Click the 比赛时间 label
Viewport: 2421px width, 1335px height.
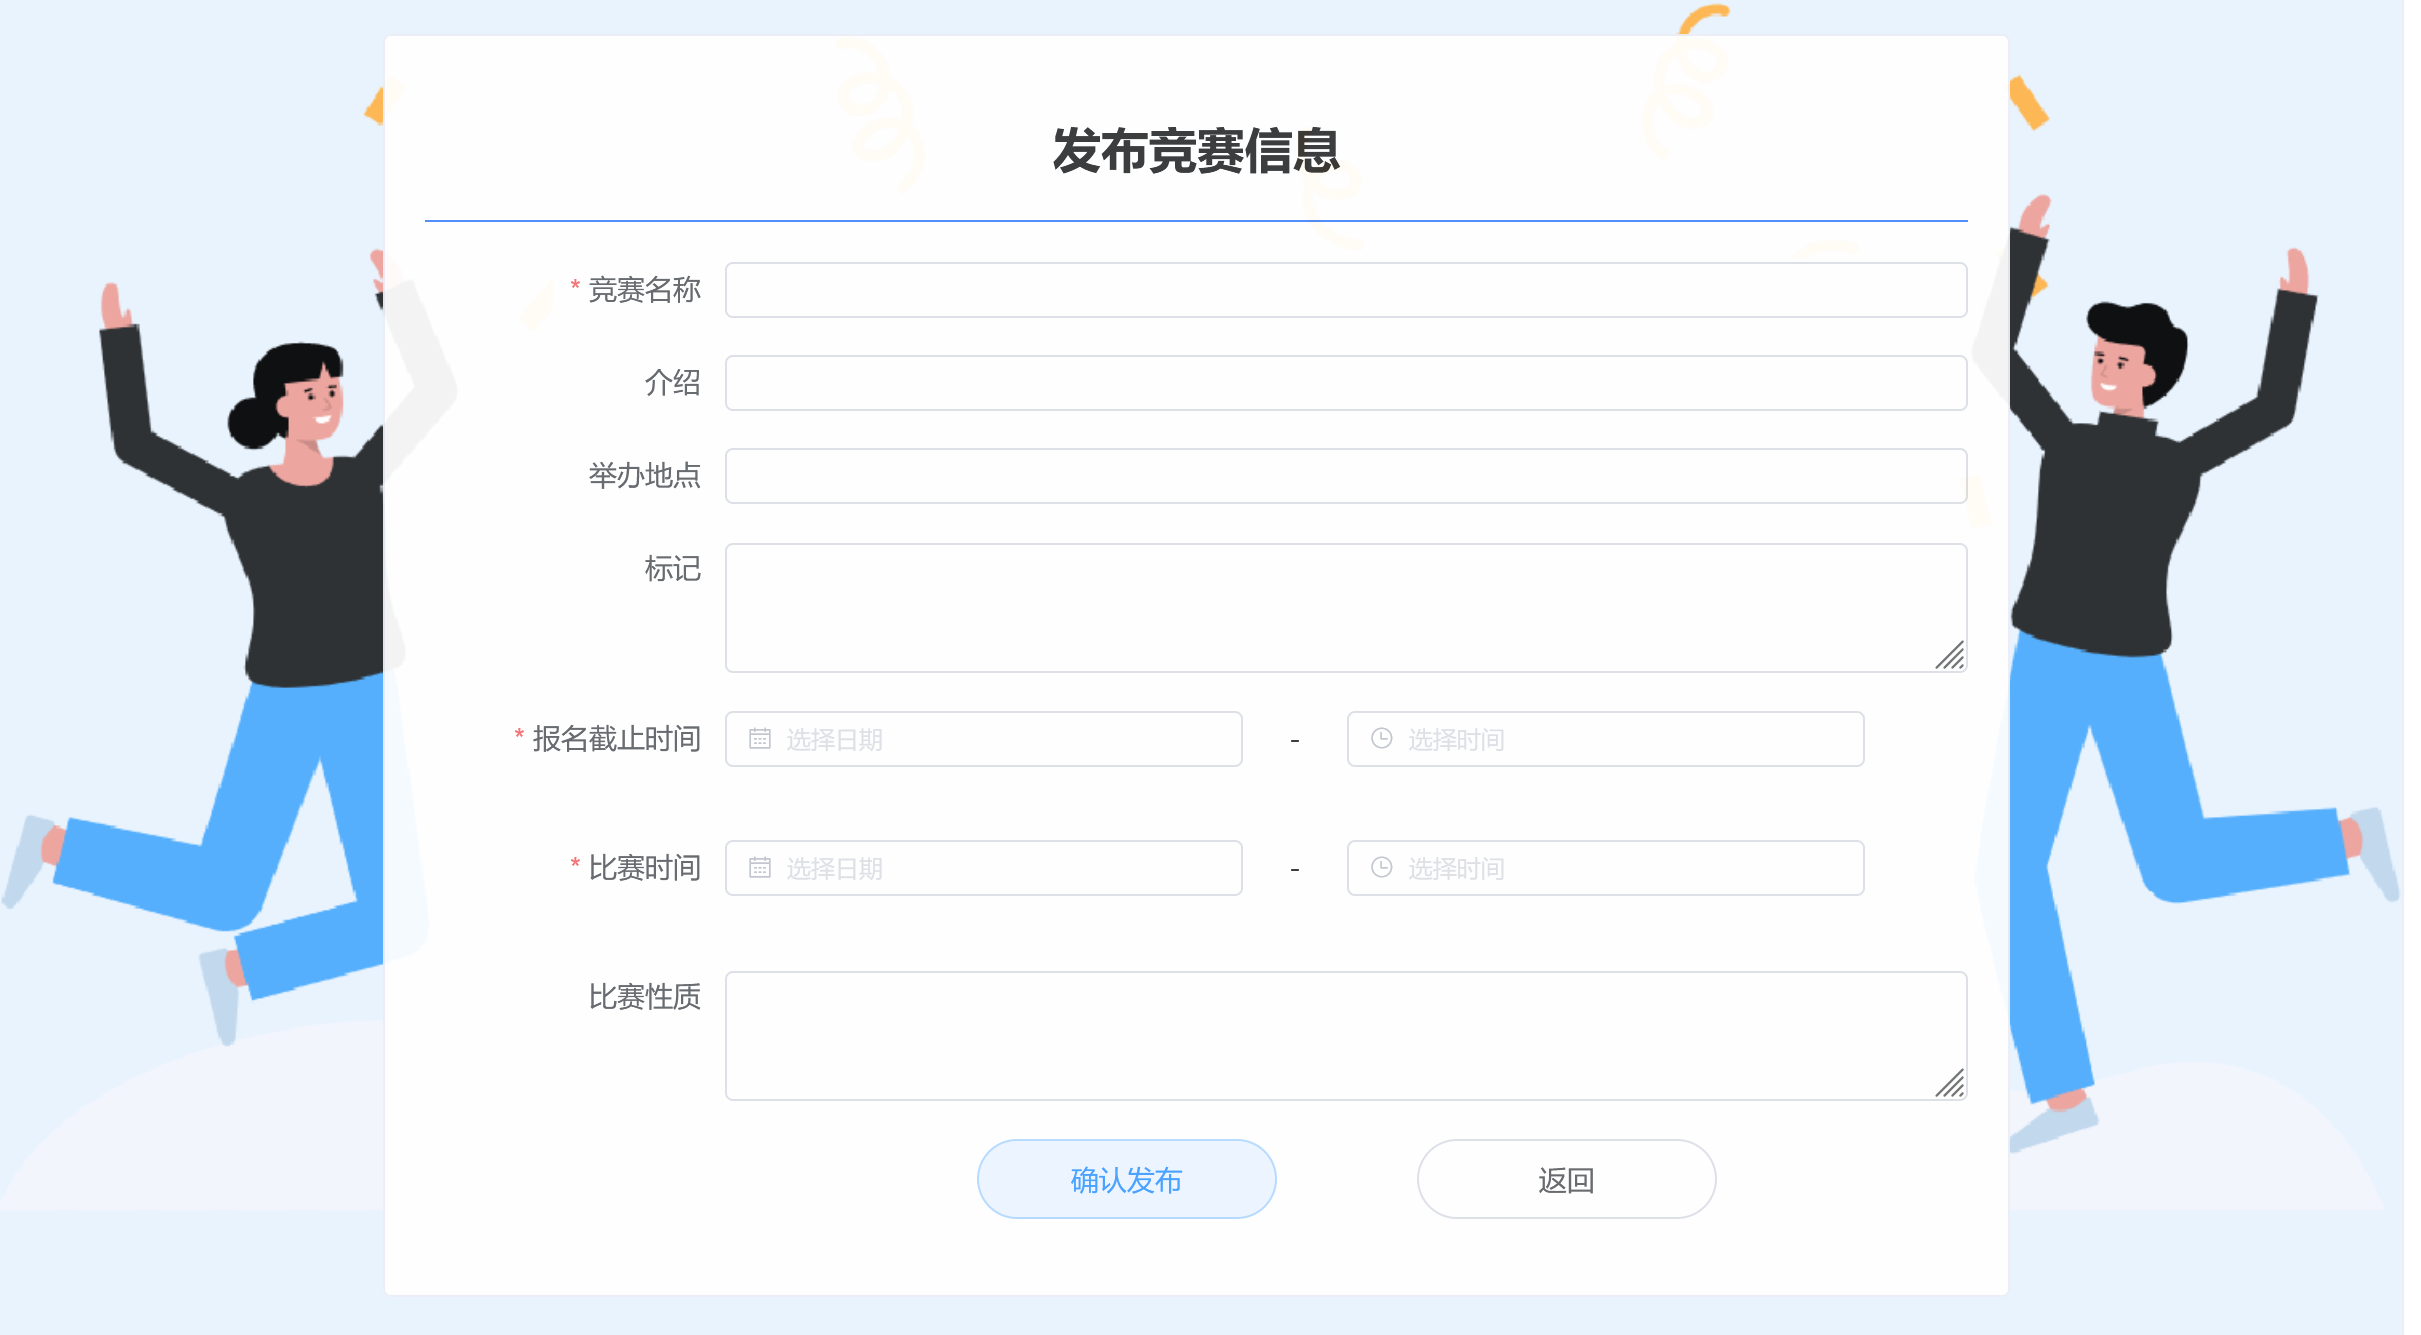644,868
